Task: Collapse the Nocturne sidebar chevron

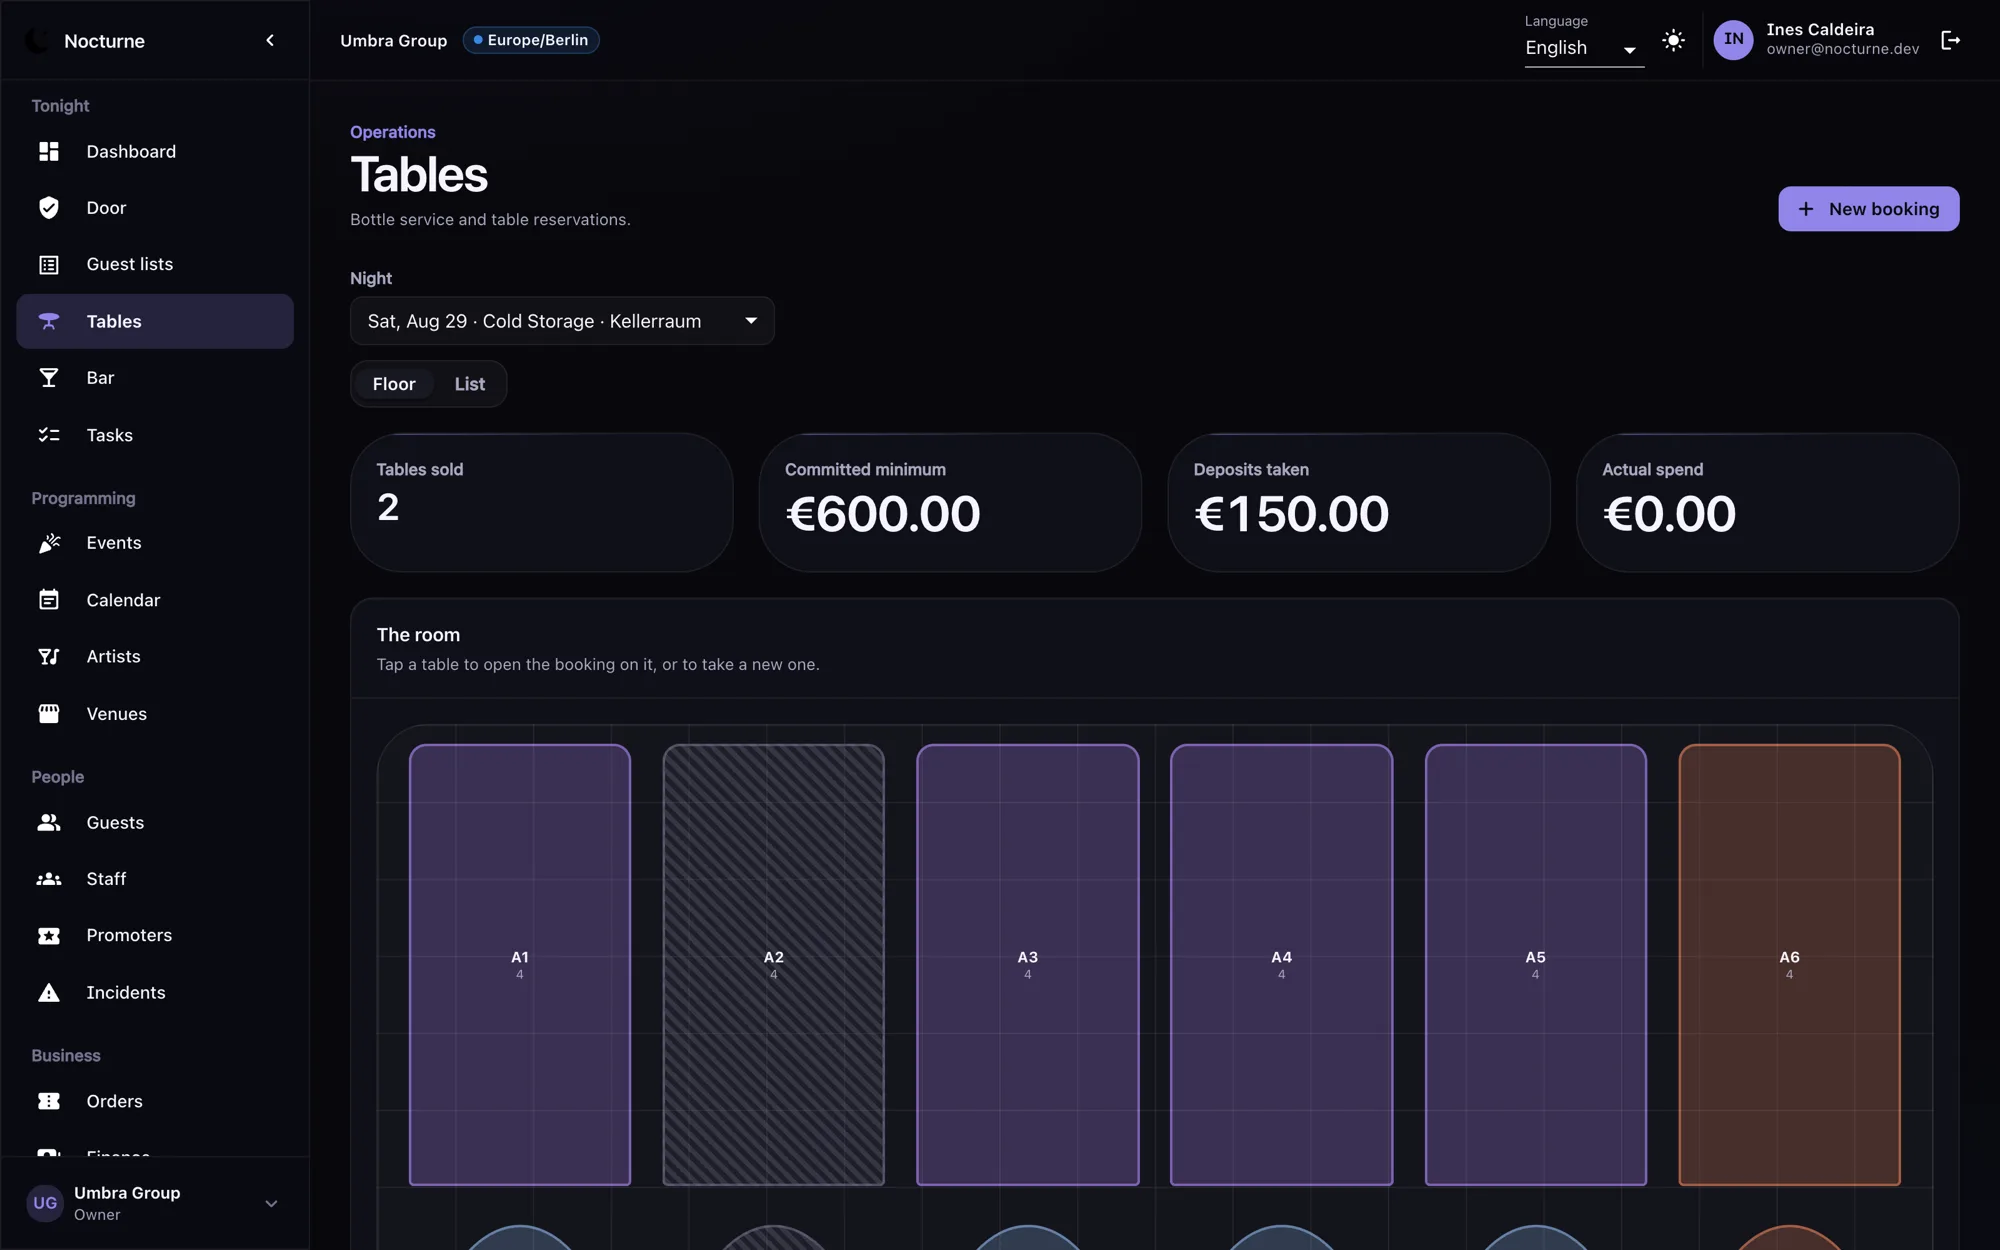Action: click(x=270, y=40)
